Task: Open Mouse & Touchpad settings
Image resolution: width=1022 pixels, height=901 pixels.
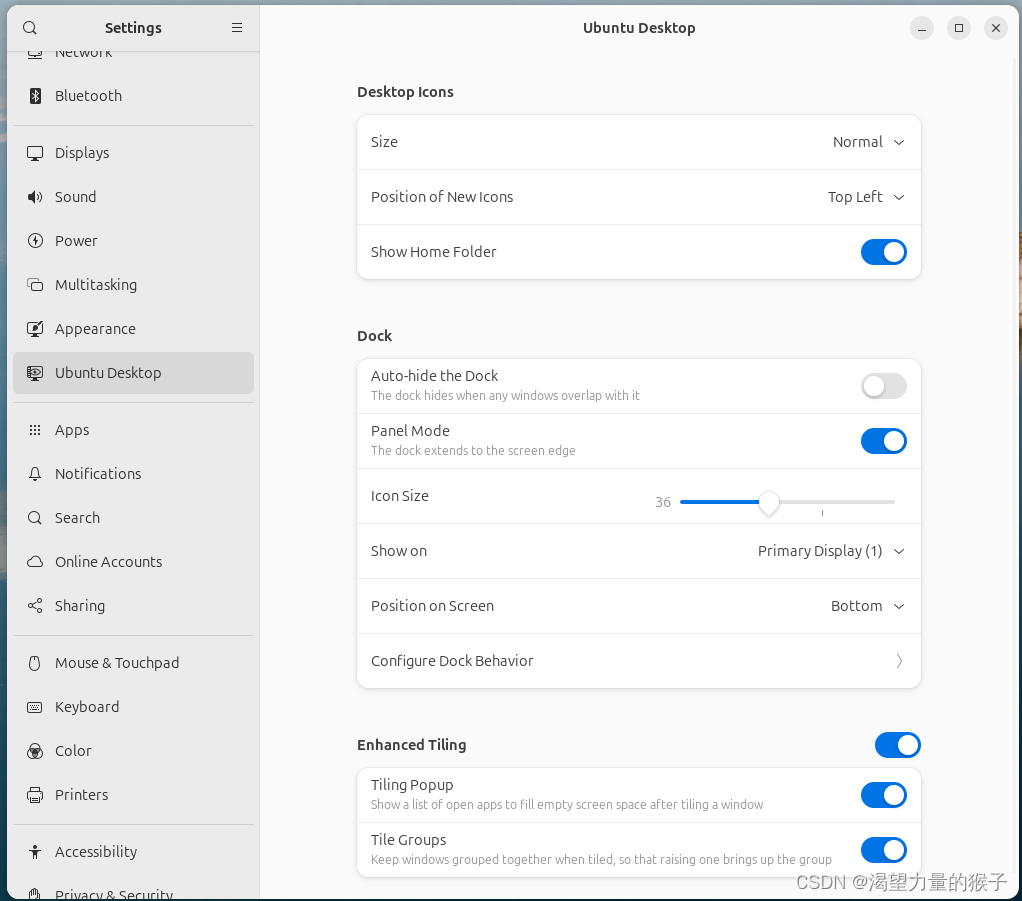Action: point(133,663)
